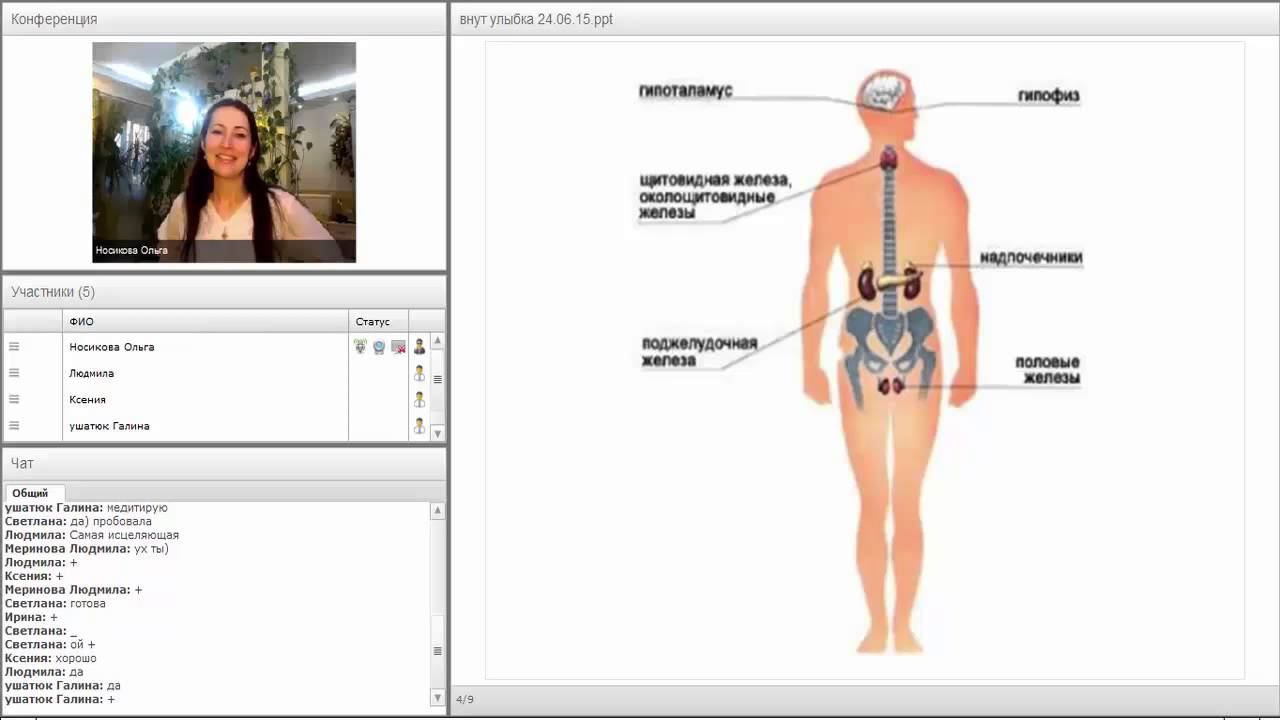
Task: Click the поджелудочная железа label on slide
Action: coord(699,351)
